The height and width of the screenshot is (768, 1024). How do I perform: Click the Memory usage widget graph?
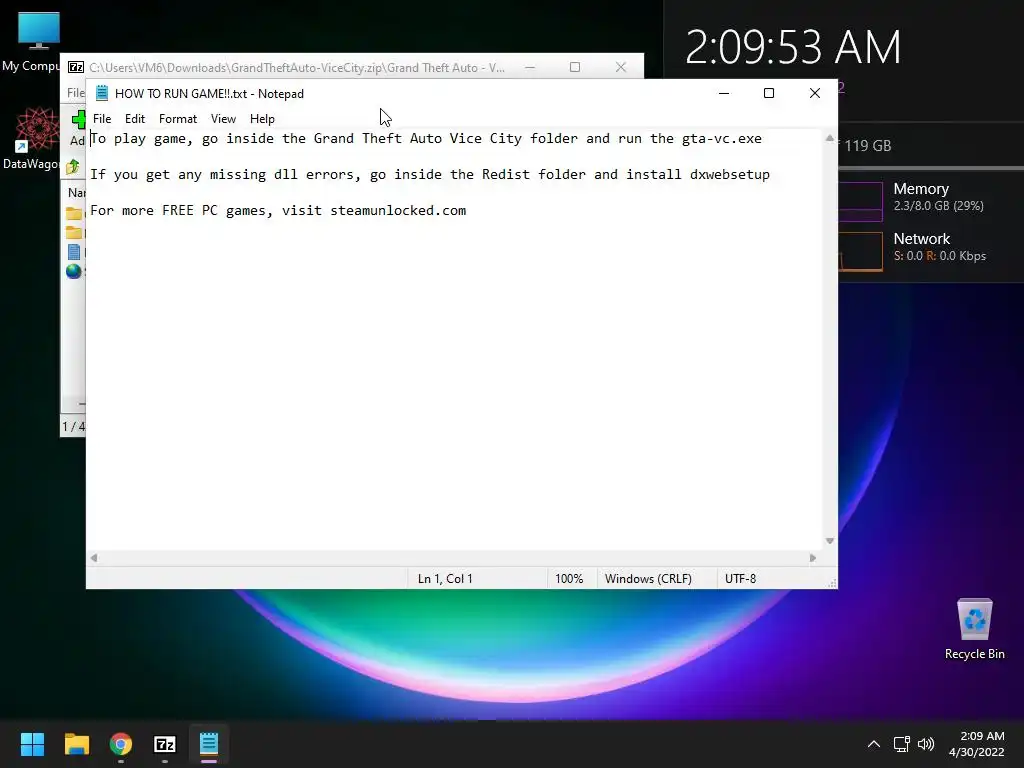tap(860, 201)
